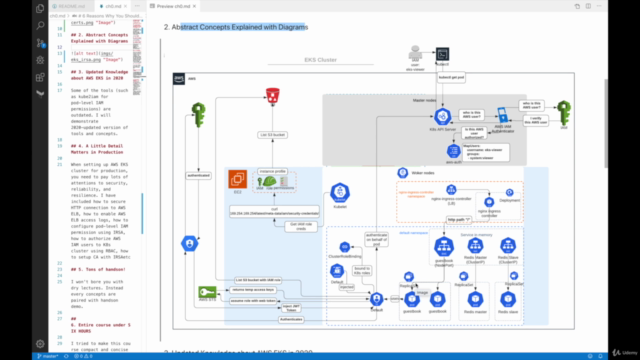This screenshot has width=640, height=360.
Task: Click the '## 5. Tons of handson!' line
Action: pos(98,269)
